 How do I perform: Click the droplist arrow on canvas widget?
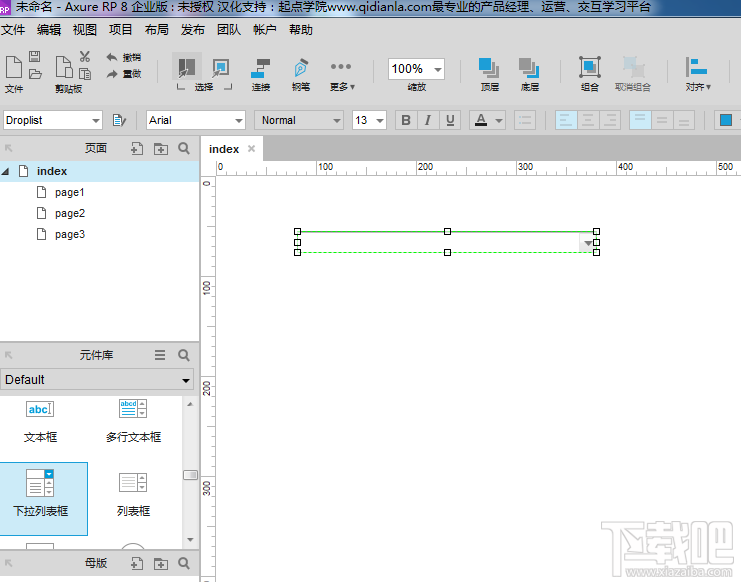pyautogui.click(x=587, y=243)
